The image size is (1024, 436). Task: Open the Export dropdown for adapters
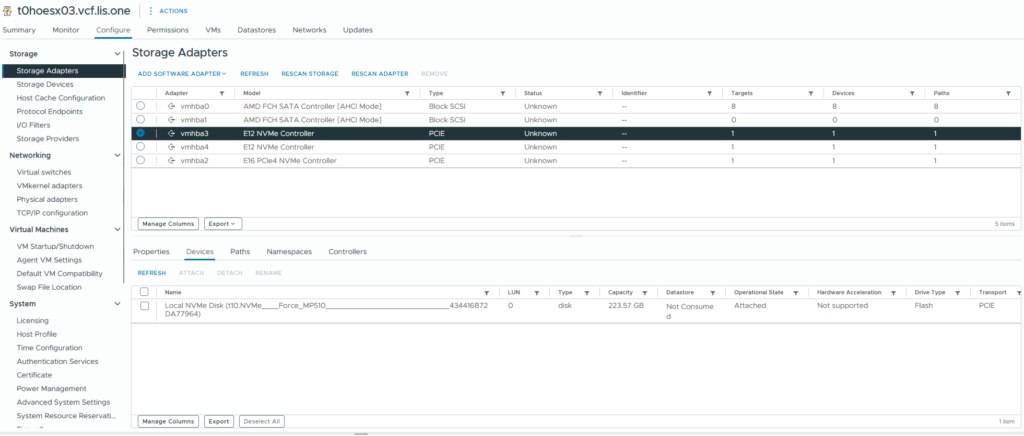(x=224, y=224)
